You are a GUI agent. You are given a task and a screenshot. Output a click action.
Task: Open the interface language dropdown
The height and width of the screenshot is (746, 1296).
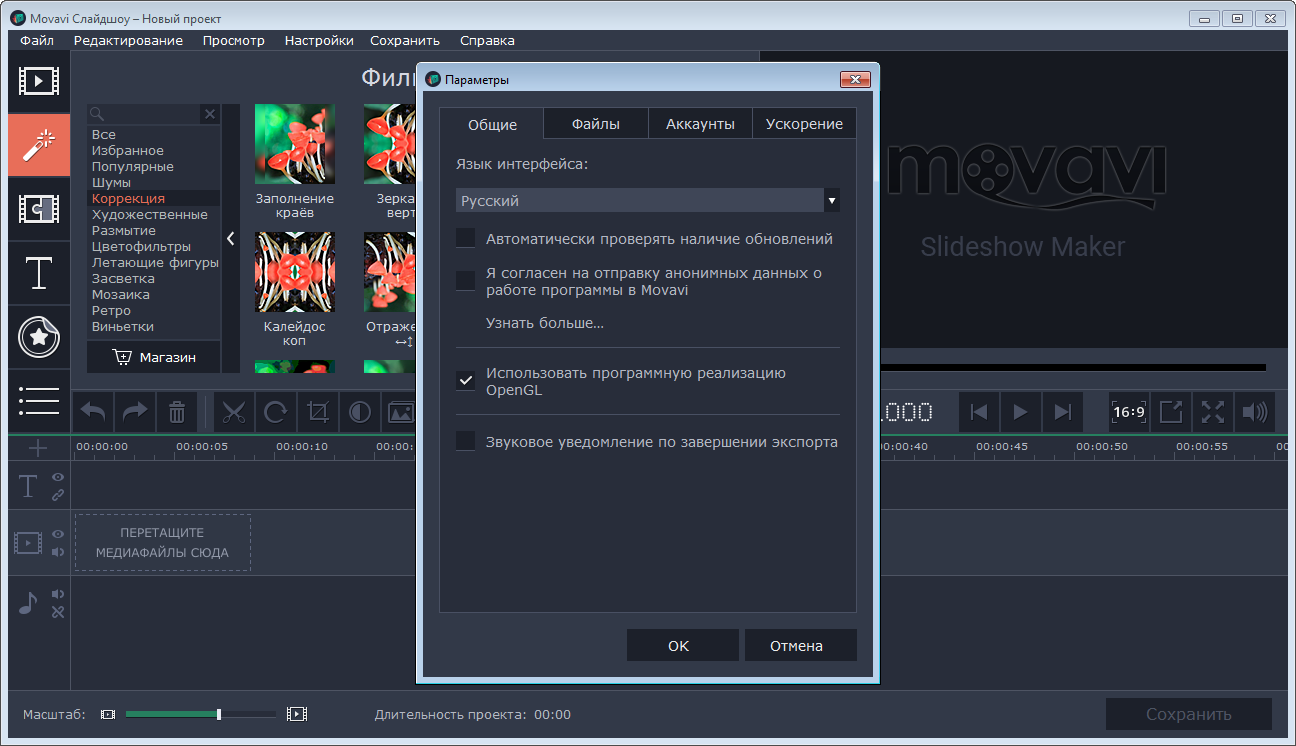[648, 201]
